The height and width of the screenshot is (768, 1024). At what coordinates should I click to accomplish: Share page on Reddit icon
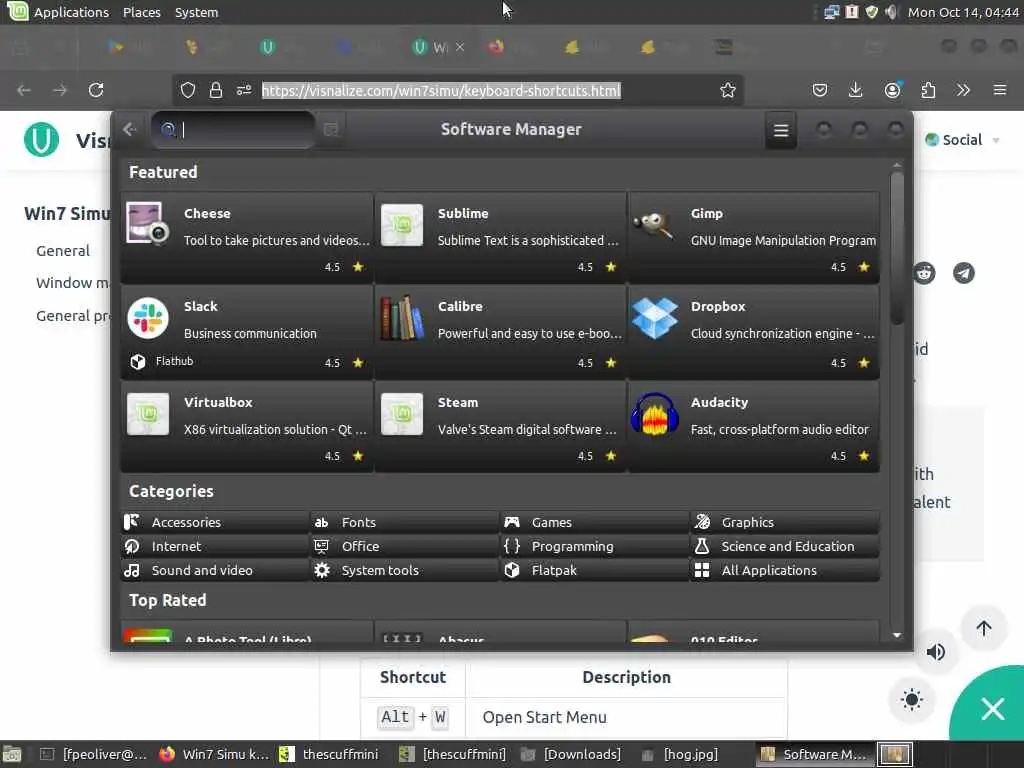924,273
